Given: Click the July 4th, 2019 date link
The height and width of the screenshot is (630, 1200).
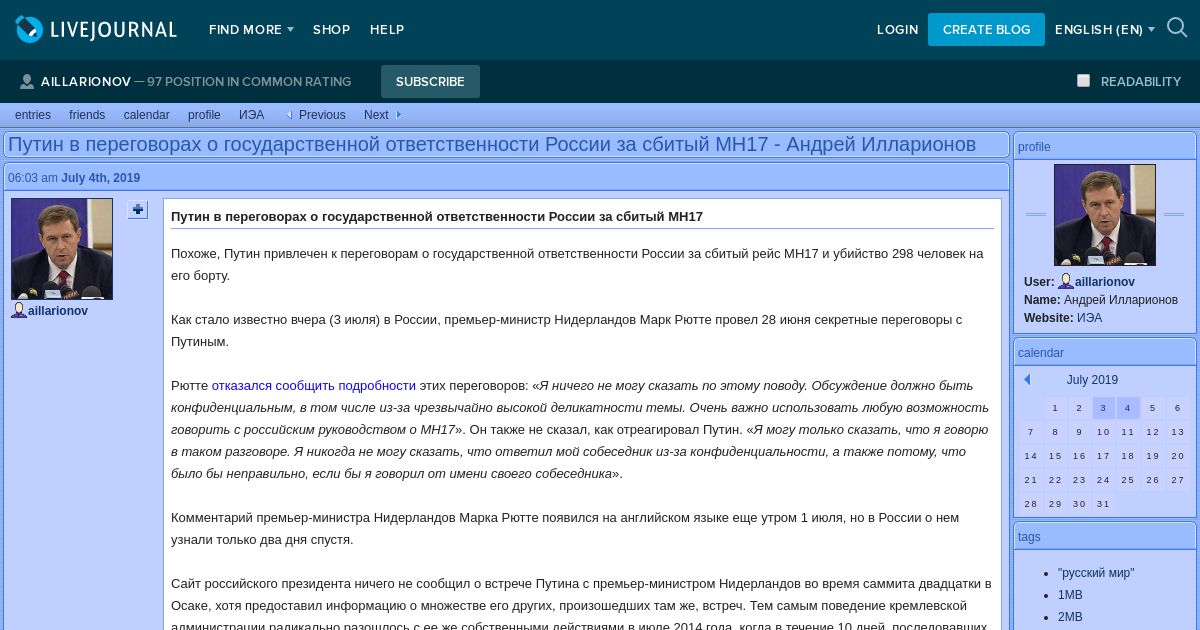Looking at the screenshot, I should click(100, 178).
